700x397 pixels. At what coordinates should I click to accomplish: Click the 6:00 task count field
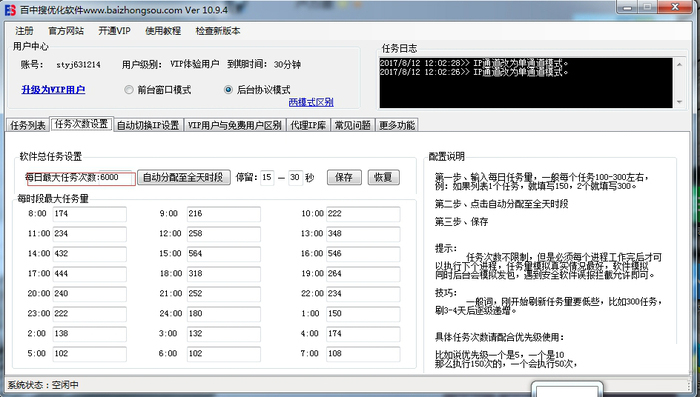(223, 354)
